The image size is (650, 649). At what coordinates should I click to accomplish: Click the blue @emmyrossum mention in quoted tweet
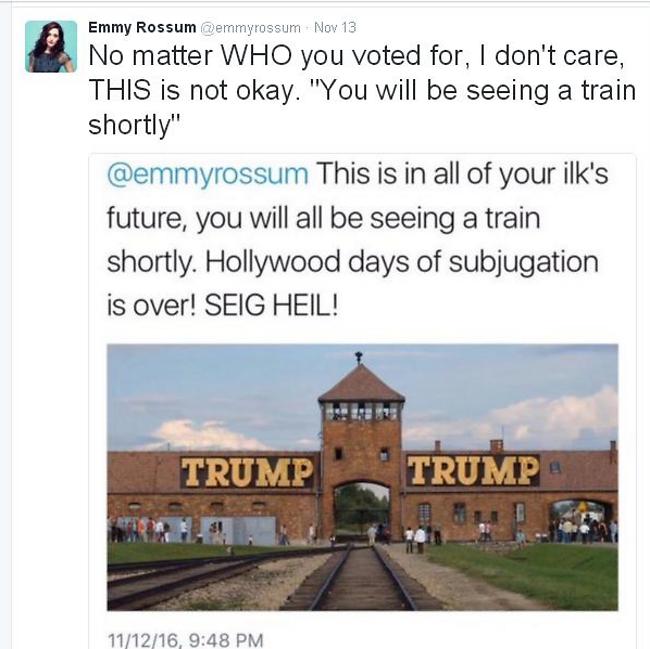click(208, 174)
